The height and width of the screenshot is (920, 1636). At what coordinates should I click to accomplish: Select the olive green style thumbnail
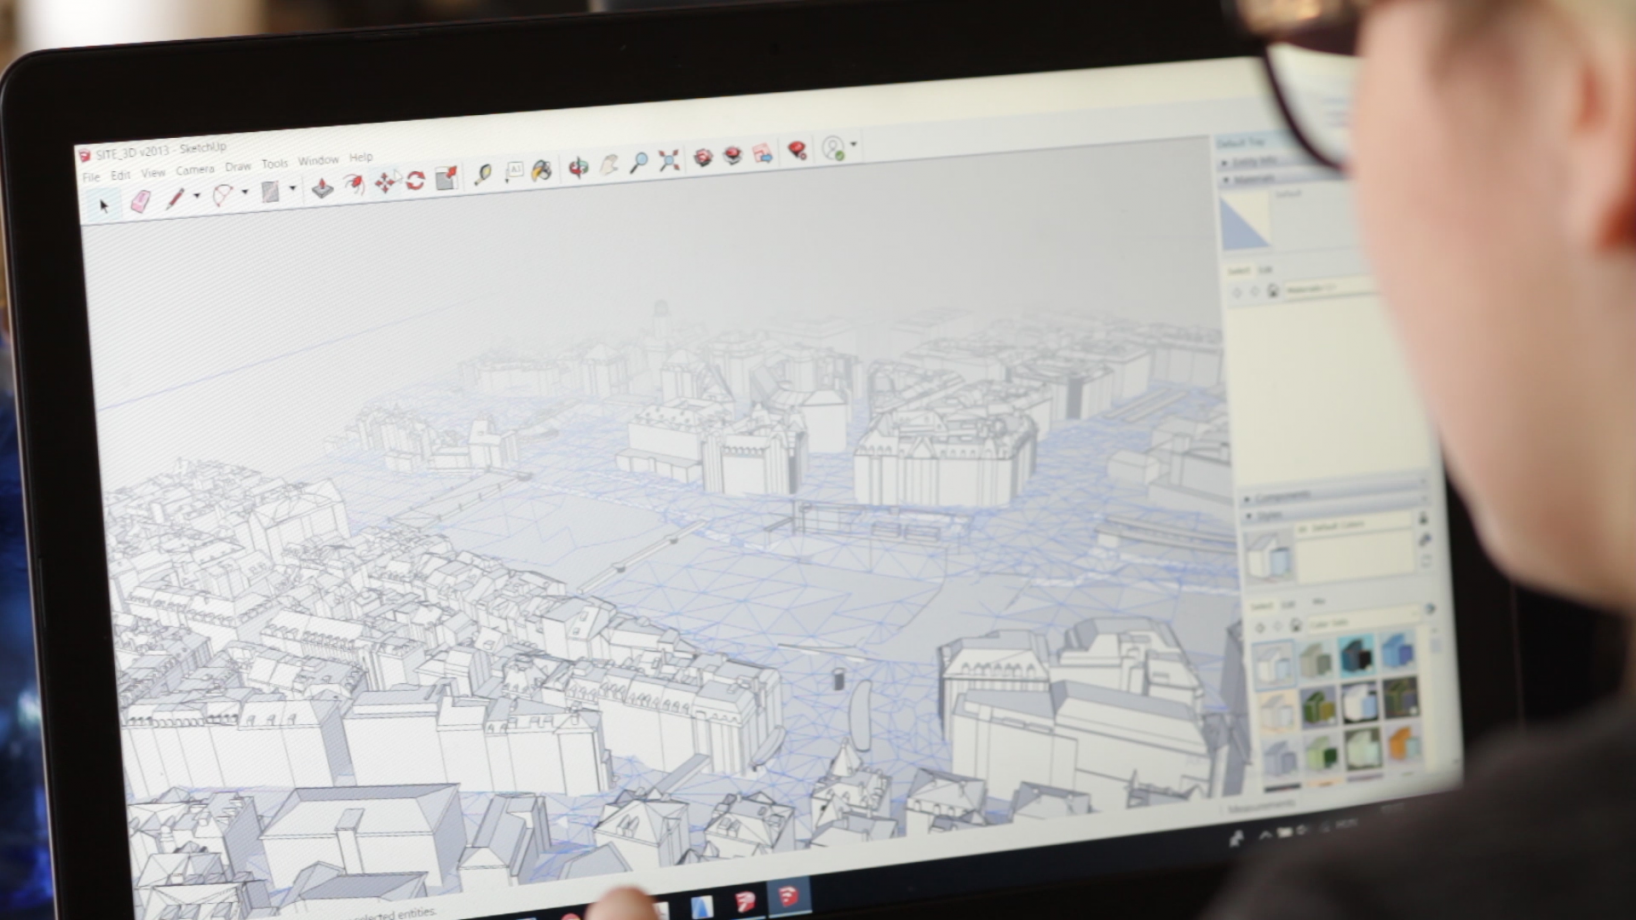point(1318,707)
